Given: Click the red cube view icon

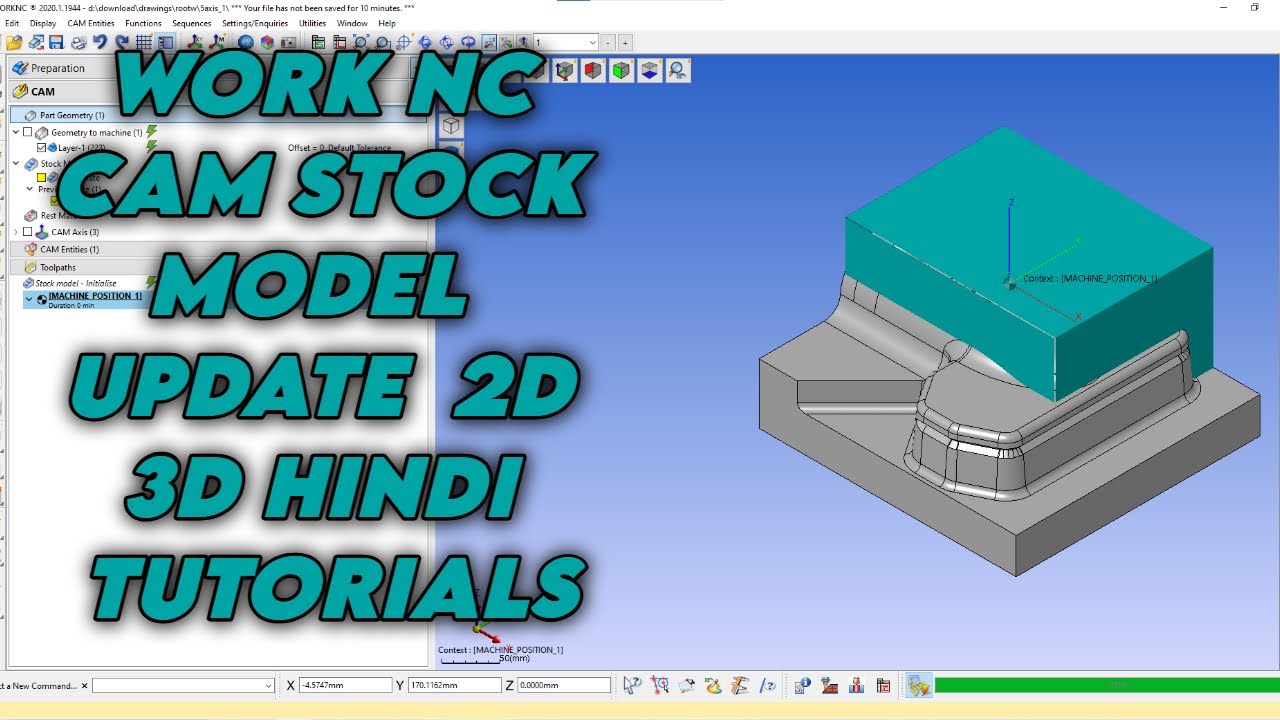Looking at the screenshot, I should coord(594,70).
